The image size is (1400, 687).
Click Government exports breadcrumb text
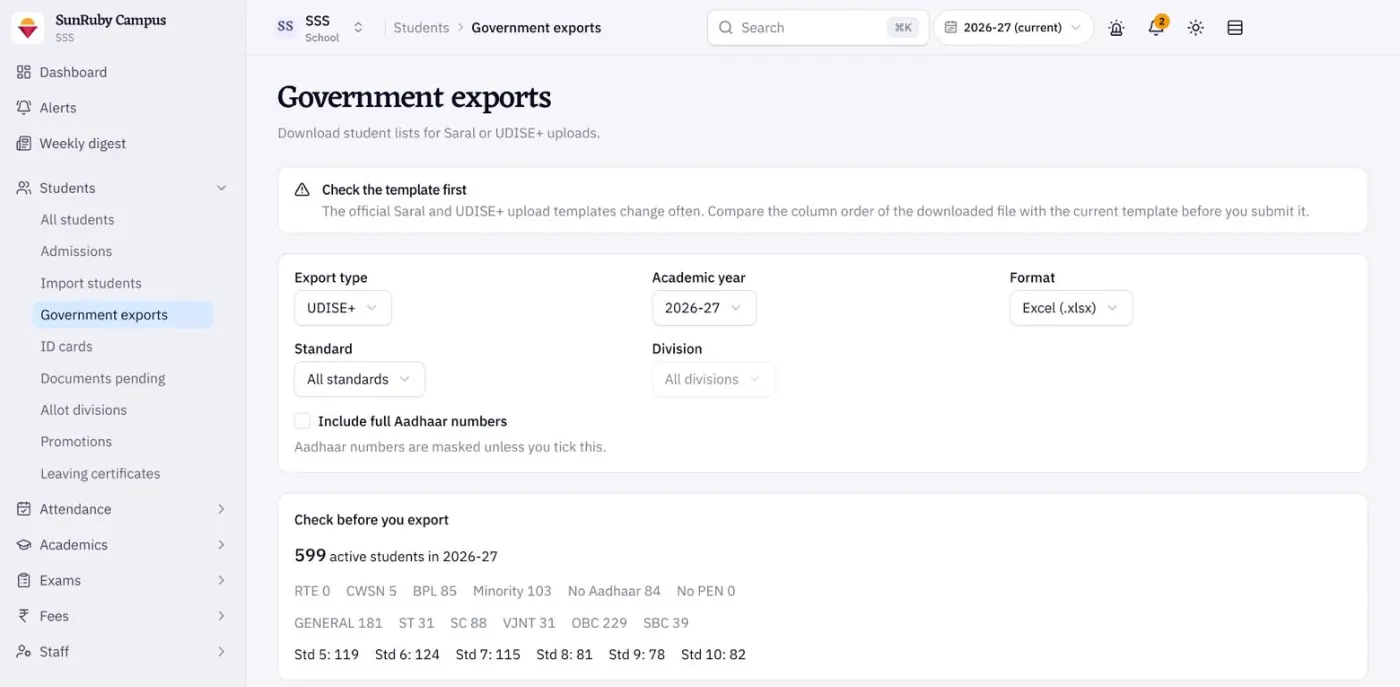click(536, 28)
